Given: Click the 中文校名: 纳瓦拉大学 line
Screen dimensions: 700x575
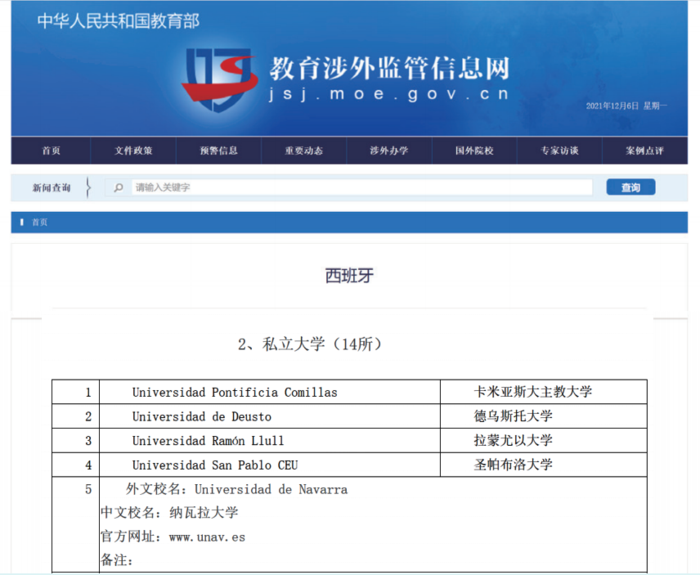Looking at the screenshot, I should click(x=170, y=512).
